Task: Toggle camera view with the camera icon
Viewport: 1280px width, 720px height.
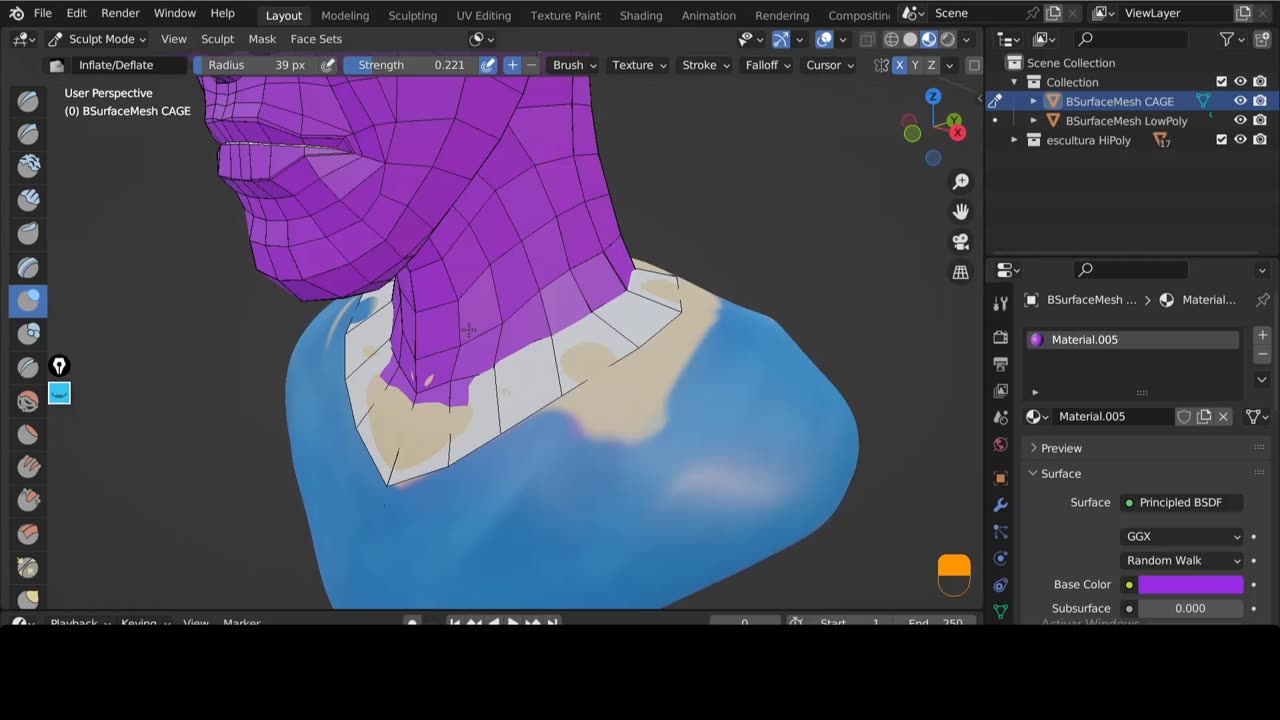Action: 960,242
